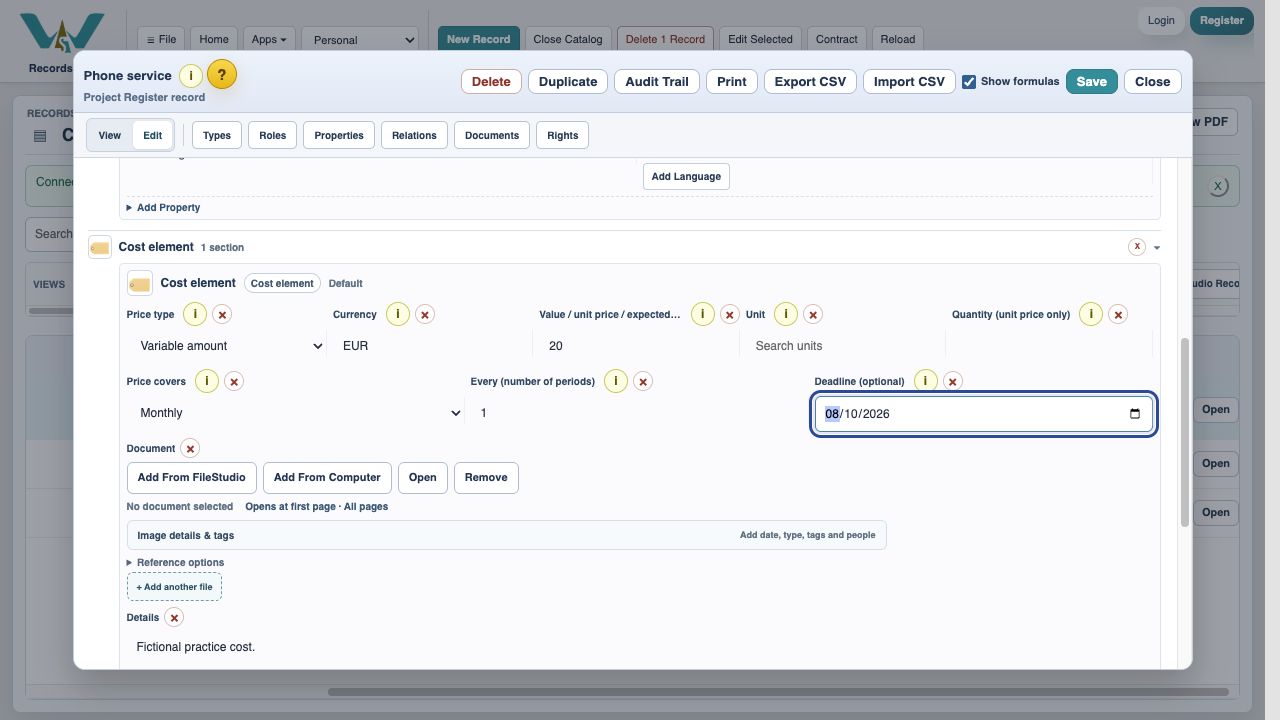This screenshot has height=720, width=1280.
Task: Open the yellow question mark help icon
Action: 222,75
